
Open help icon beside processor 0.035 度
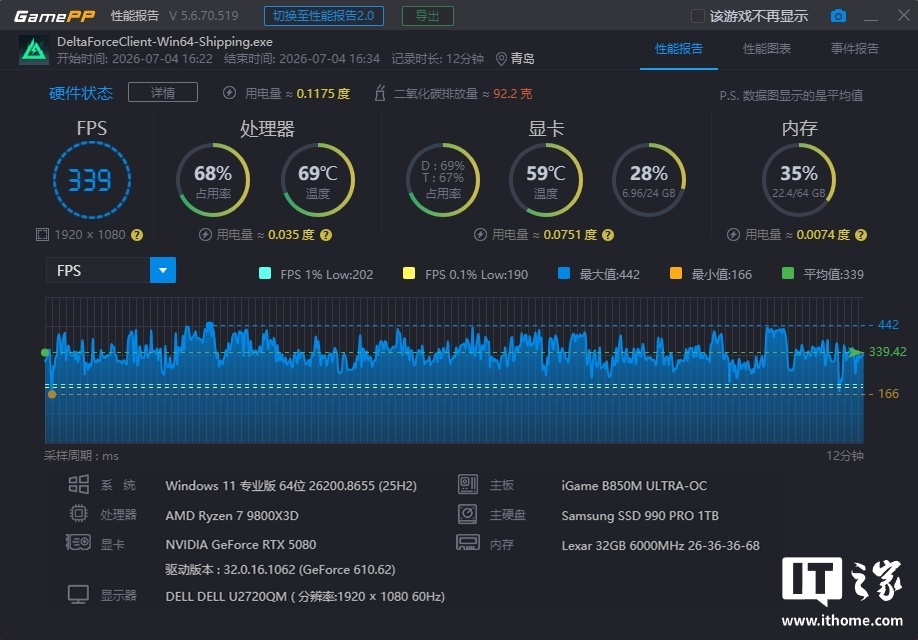click(326, 235)
